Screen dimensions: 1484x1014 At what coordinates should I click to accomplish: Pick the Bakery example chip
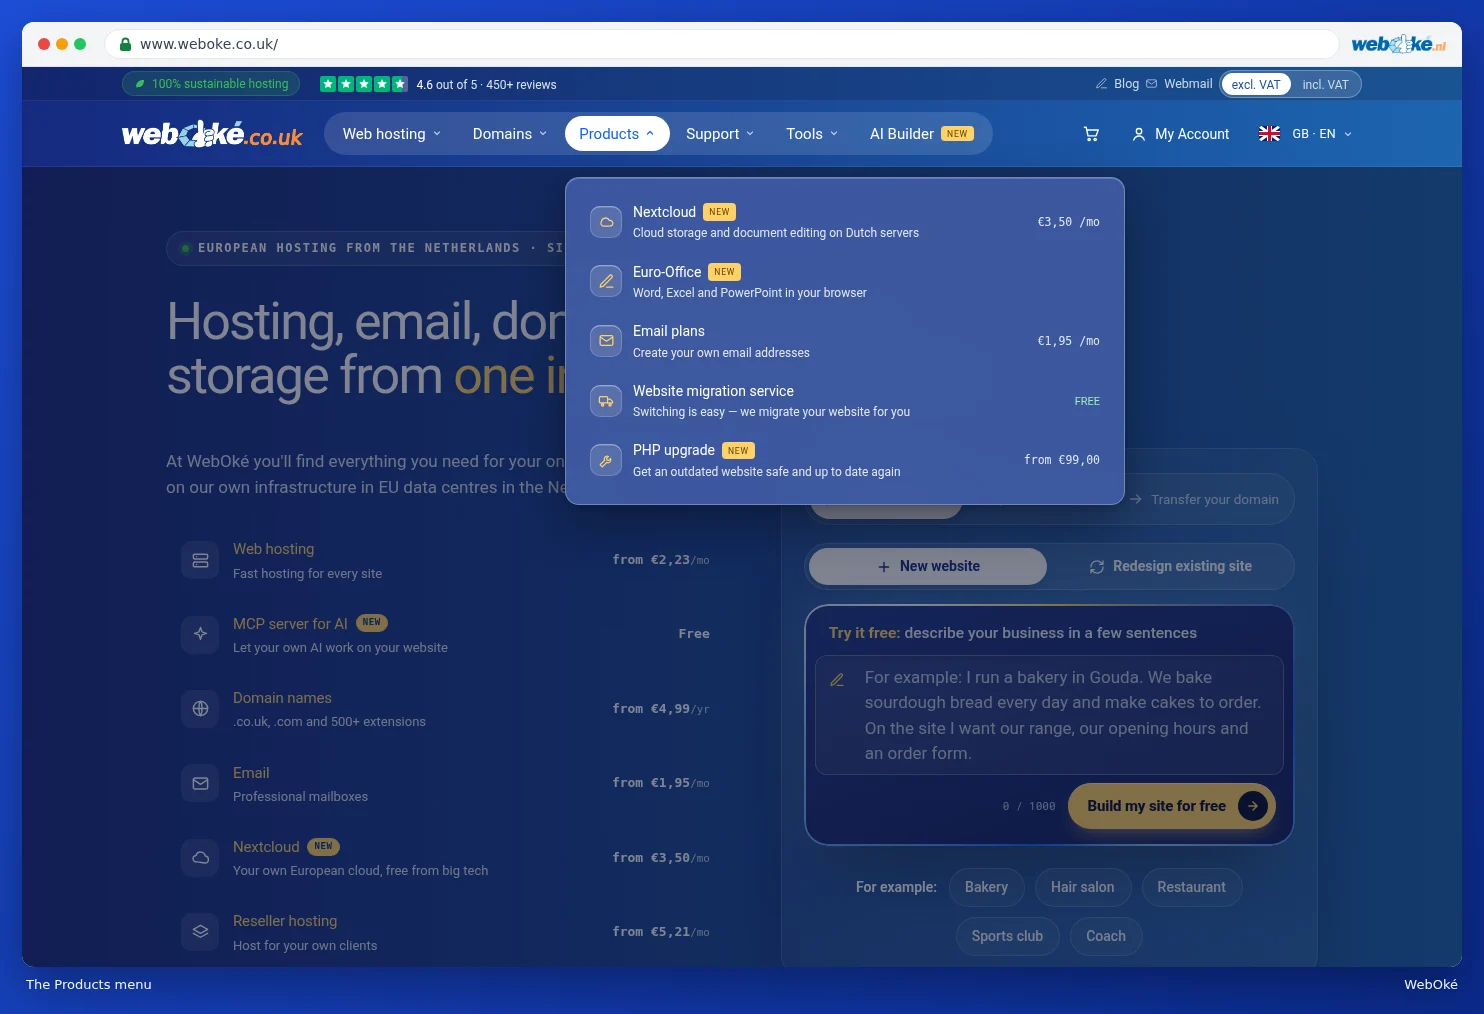[x=986, y=887]
